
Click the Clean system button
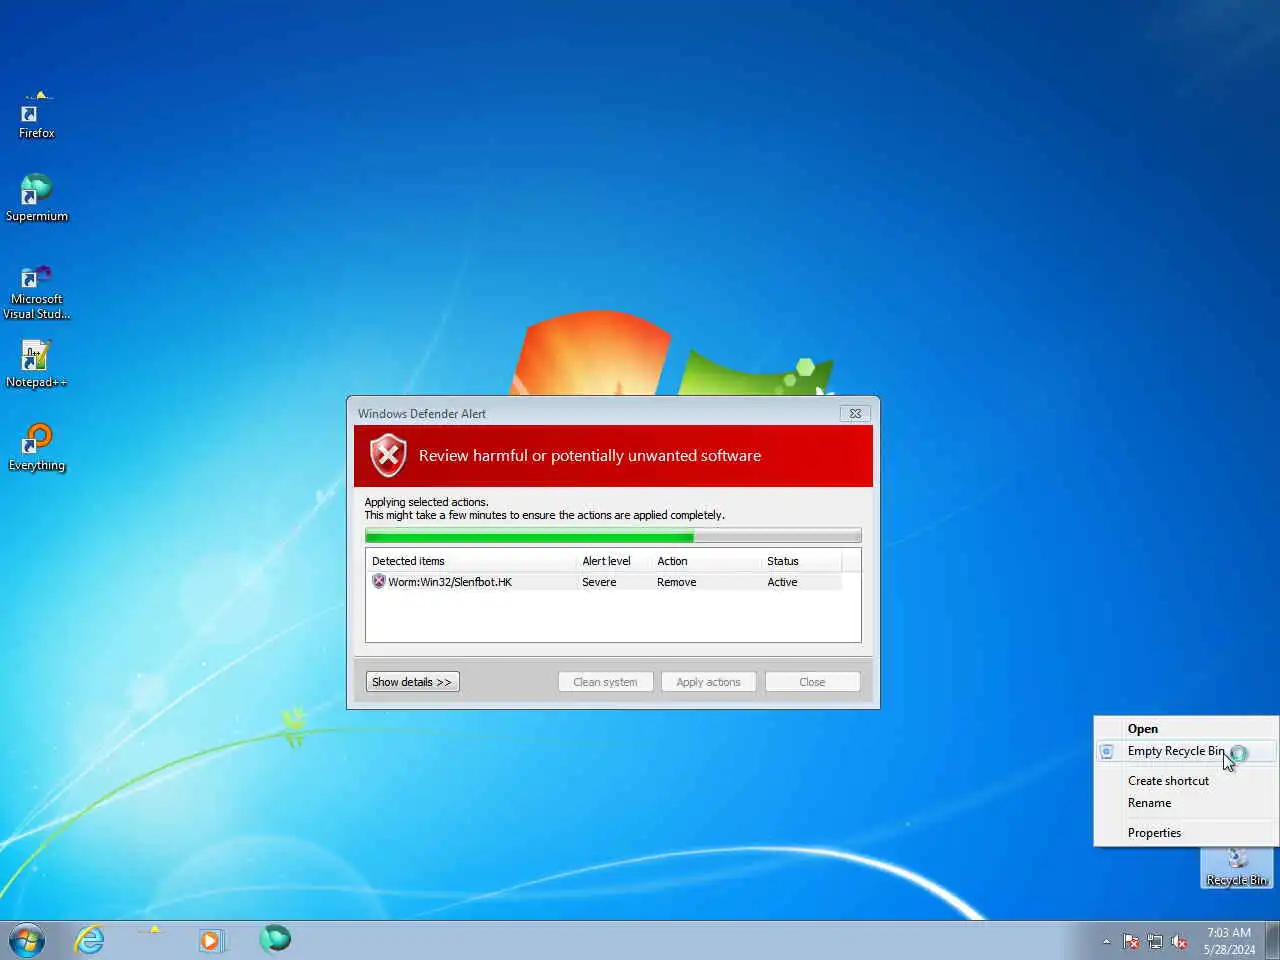pos(605,682)
